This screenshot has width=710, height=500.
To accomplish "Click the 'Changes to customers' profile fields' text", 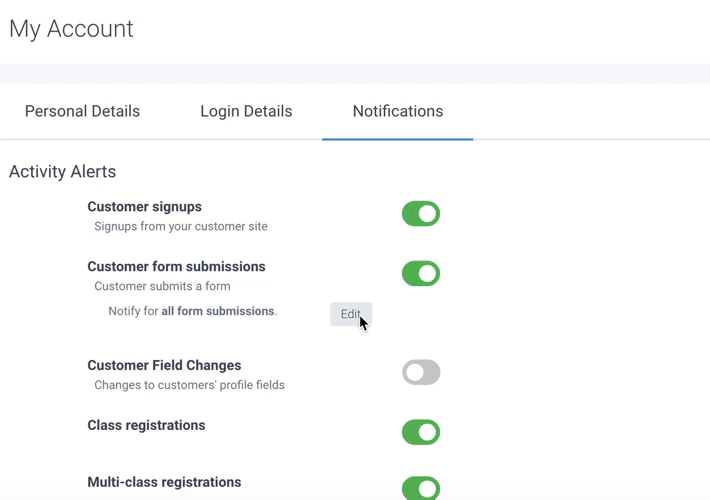I will pyautogui.click(x=189, y=385).
